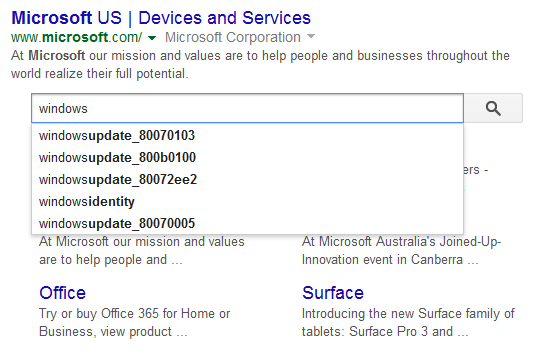Open the Microsoft US Devices and Services title
Image resolution: width=548 pixels, height=362 pixels.
161,18
